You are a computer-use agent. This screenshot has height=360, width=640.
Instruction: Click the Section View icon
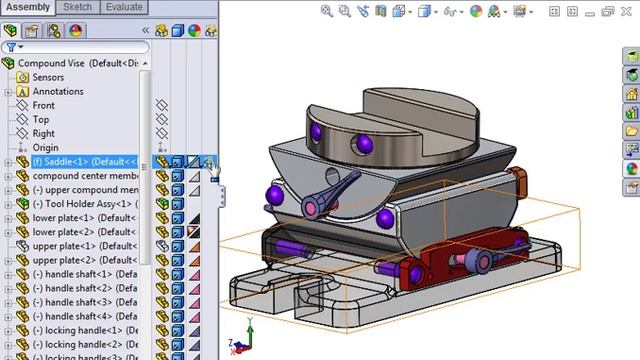tap(380, 11)
